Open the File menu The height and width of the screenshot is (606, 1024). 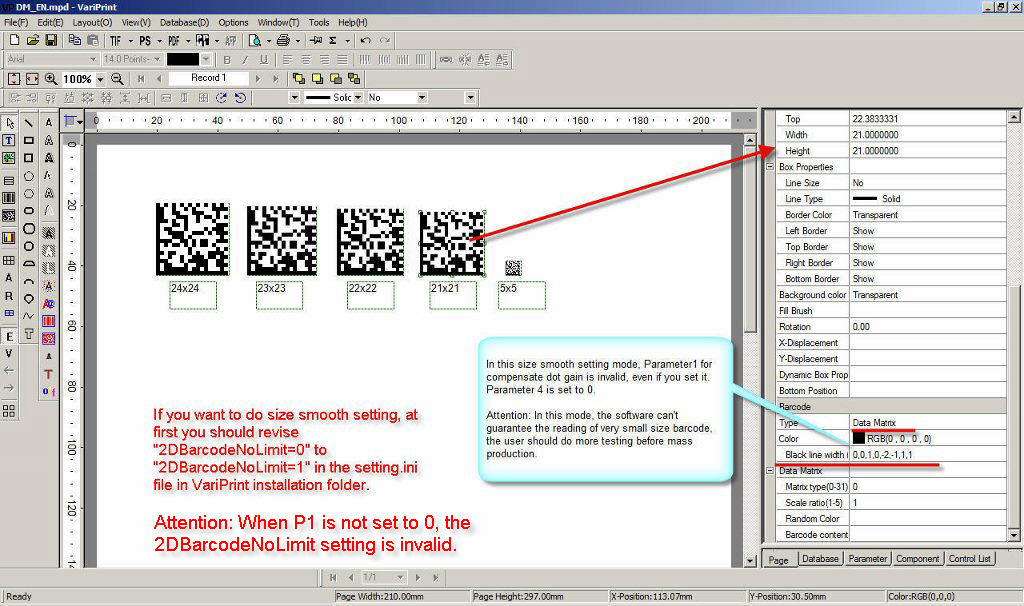click(16, 22)
